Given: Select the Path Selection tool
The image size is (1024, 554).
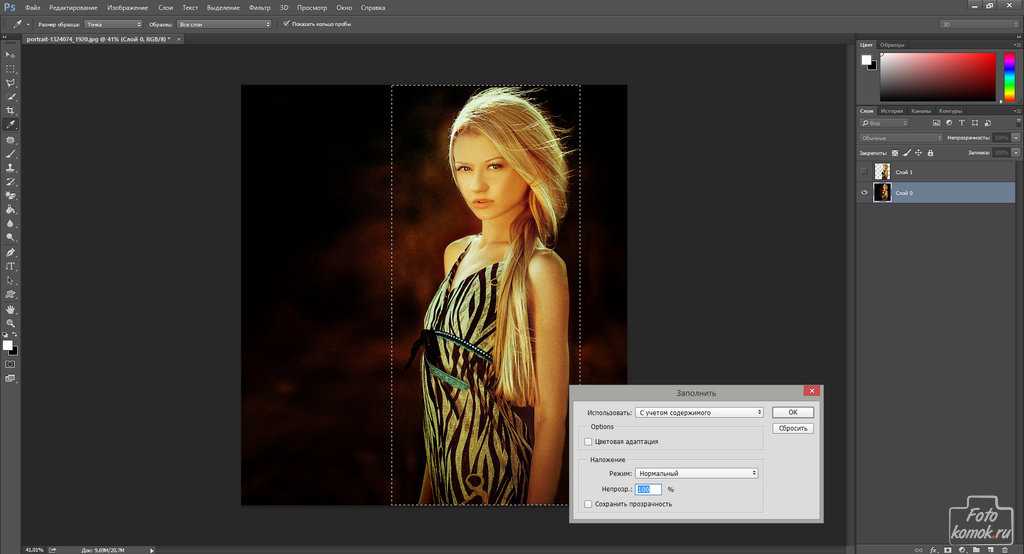Looking at the screenshot, I should pos(10,280).
